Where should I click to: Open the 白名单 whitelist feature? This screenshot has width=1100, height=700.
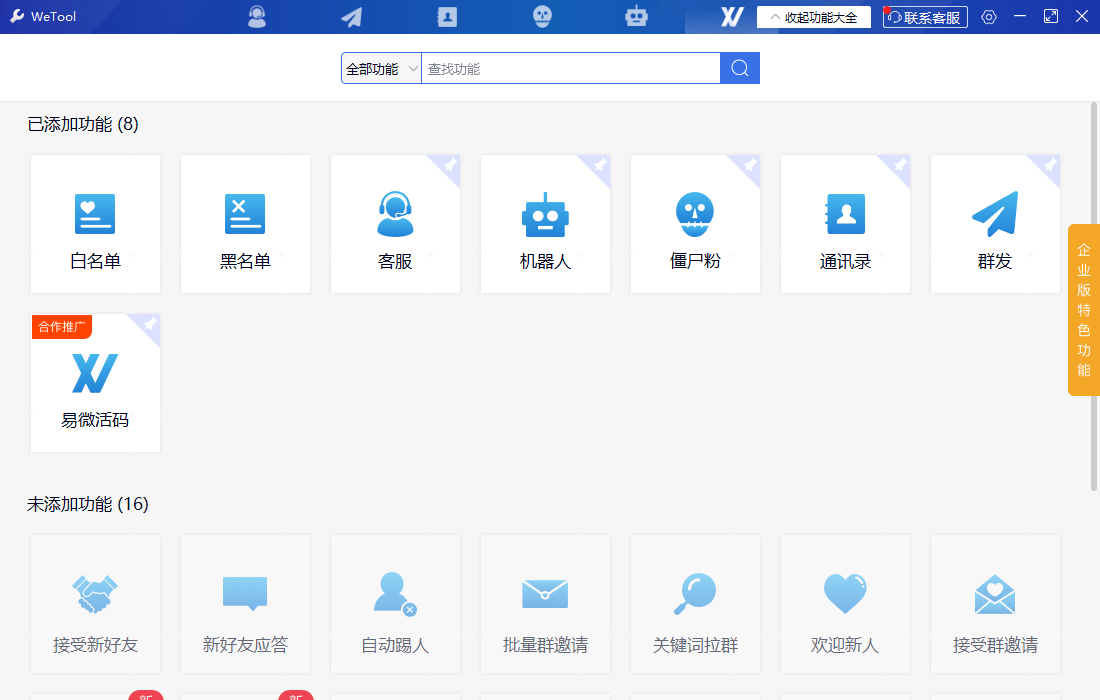95,224
